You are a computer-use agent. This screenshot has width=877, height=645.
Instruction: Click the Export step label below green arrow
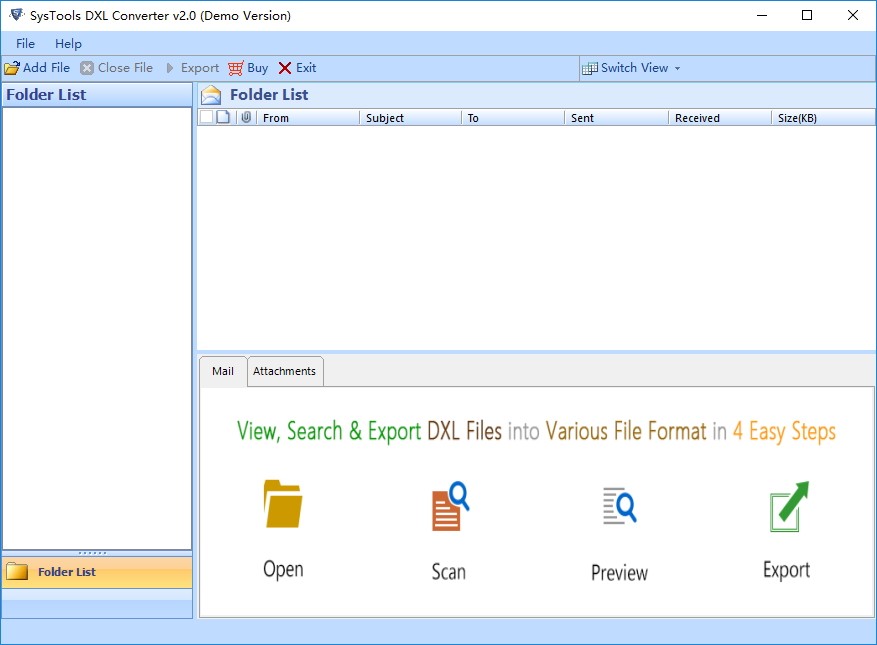click(786, 570)
